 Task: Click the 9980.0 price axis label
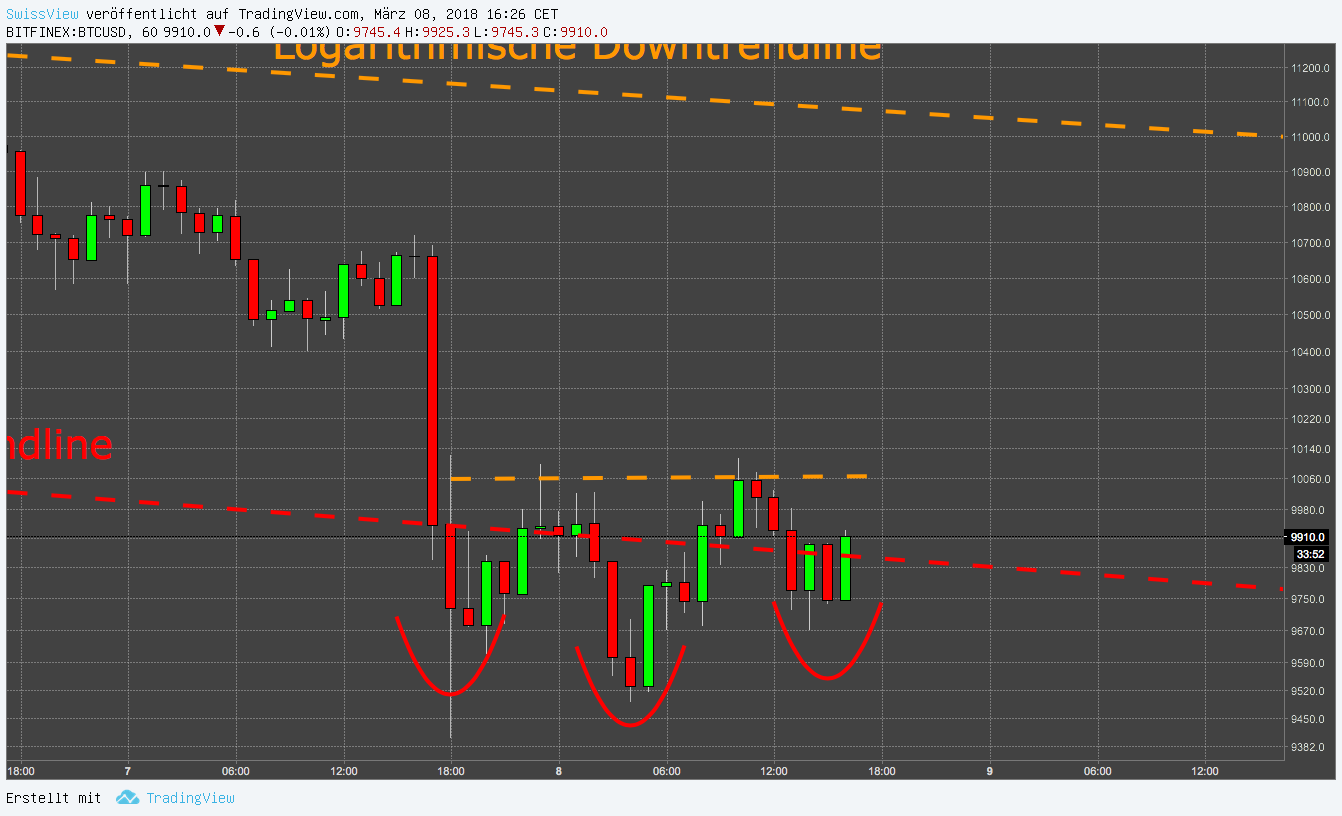click(1310, 510)
